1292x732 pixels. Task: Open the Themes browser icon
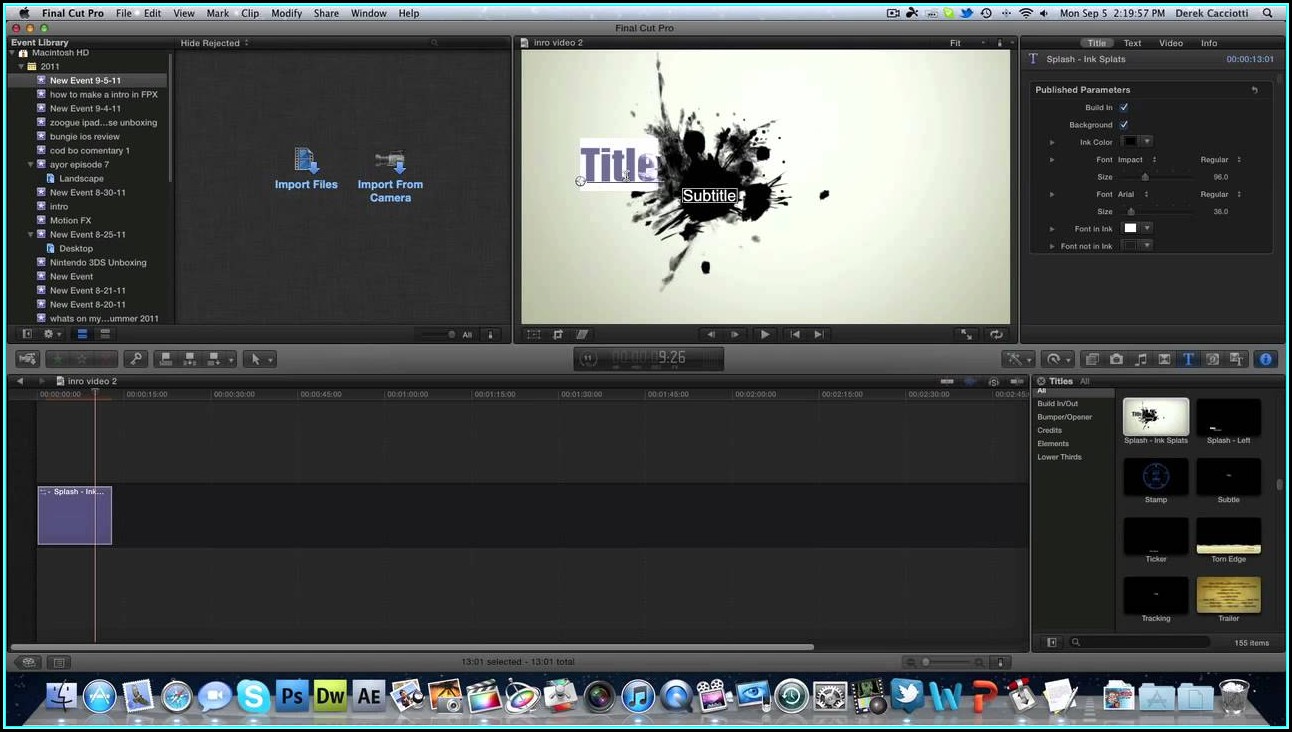[1236, 359]
